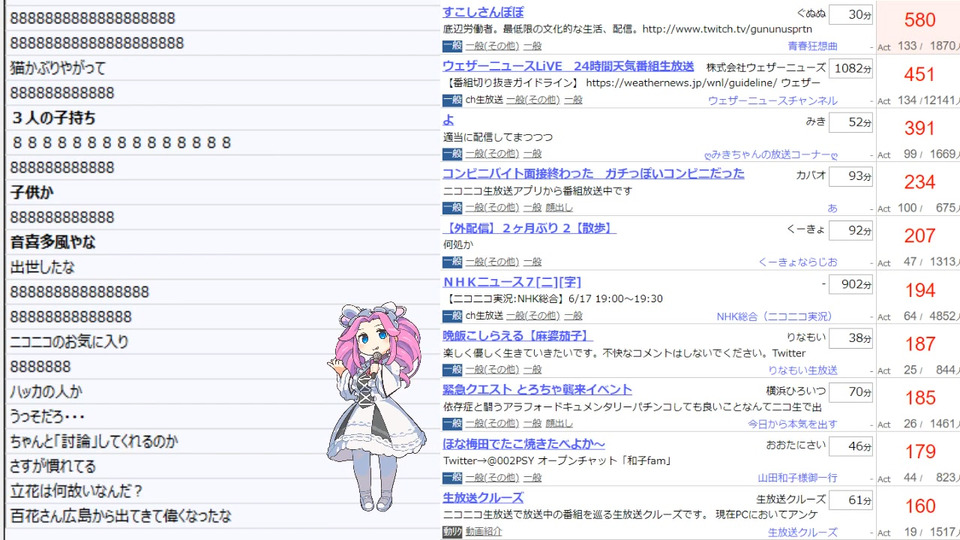Screen dimensions: 960x540
Task: Select the 顔出し tag under コンビニバイト
Action: tap(559, 208)
